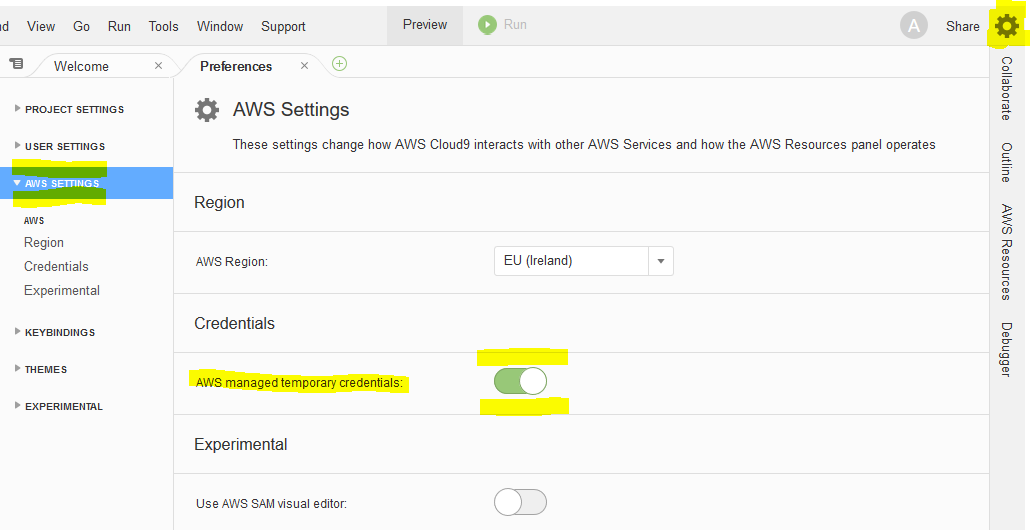
Task: Close the Welcome tab
Action: click(x=158, y=66)
